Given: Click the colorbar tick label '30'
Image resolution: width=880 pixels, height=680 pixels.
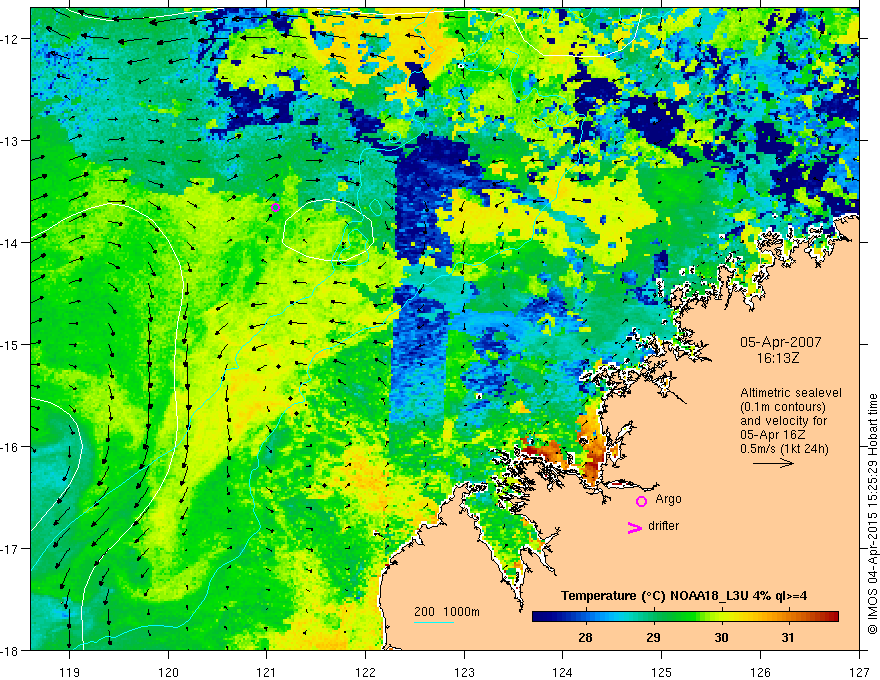Looking at the screenshot, I should tap(721, 637).
